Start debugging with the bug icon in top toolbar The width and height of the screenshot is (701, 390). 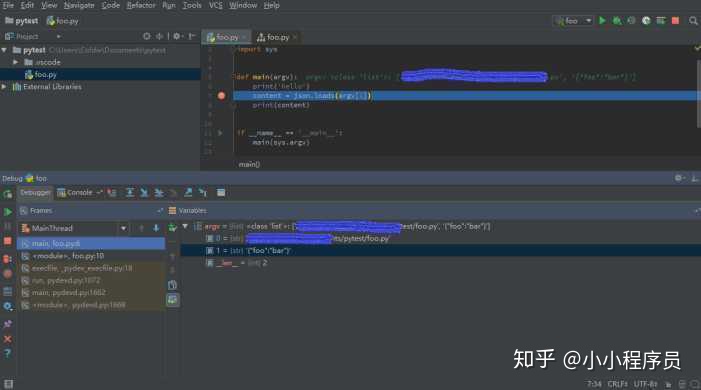coord(617,21)
